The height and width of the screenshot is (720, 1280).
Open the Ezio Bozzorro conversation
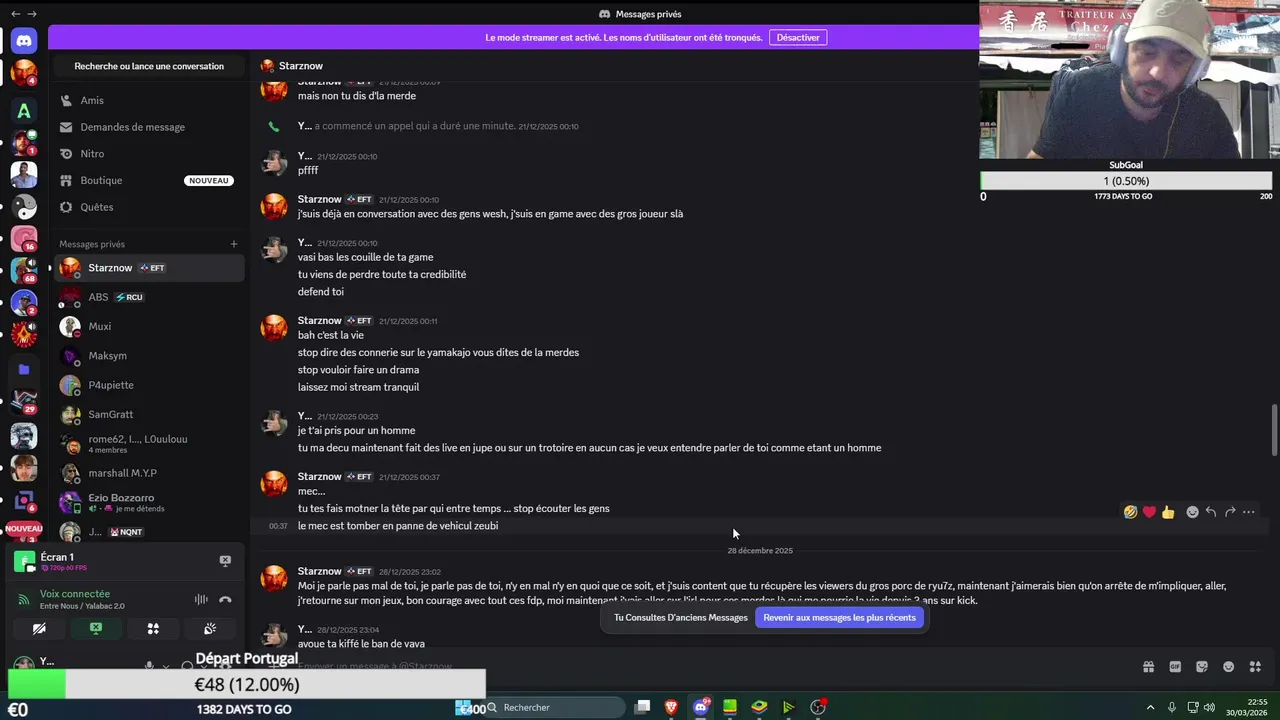tap(149, 502)
